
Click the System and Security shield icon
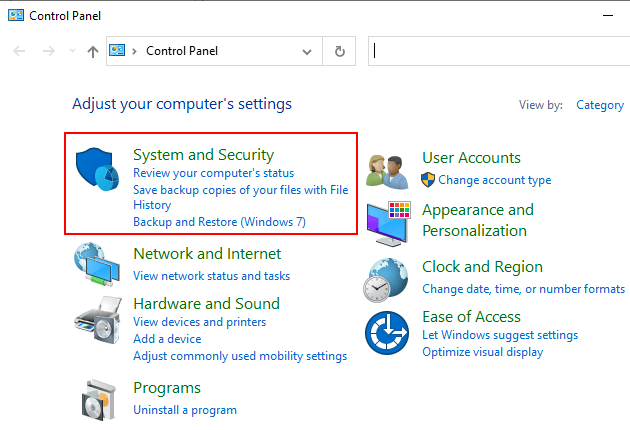click(x=97, y=169)
